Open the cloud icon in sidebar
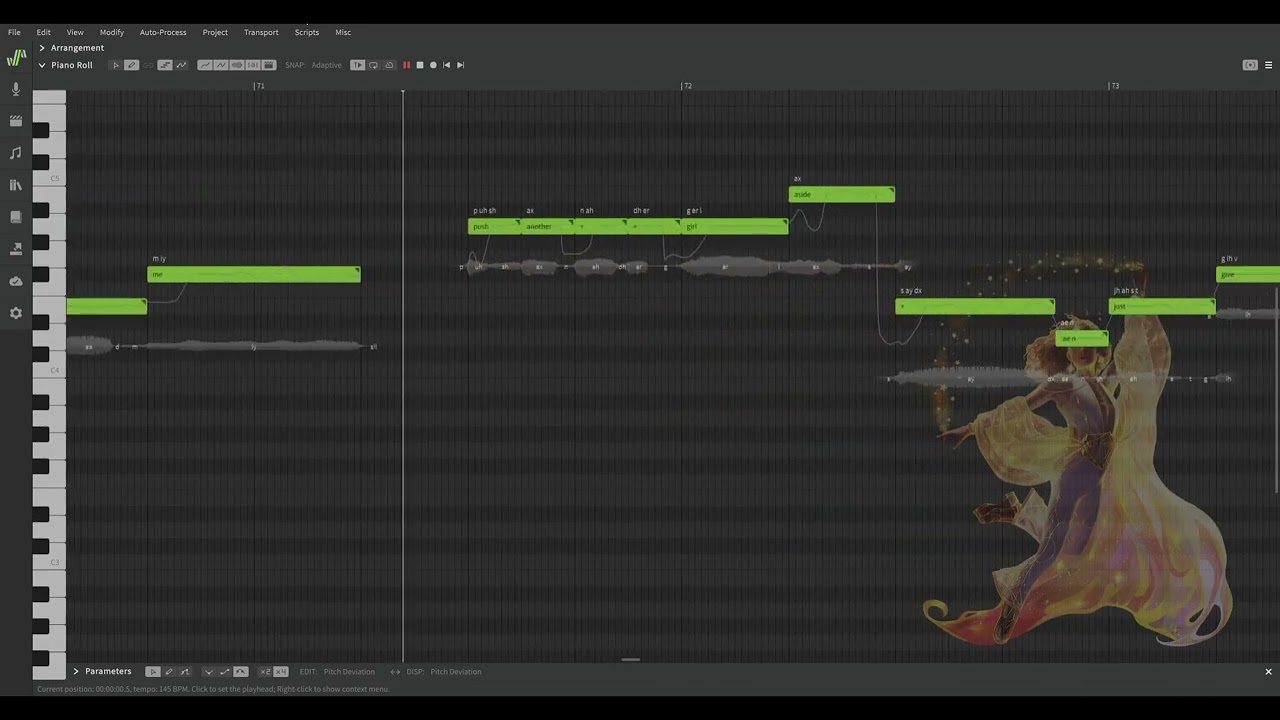The height and width of the screenshot is (720, 1280). (15, 281)
